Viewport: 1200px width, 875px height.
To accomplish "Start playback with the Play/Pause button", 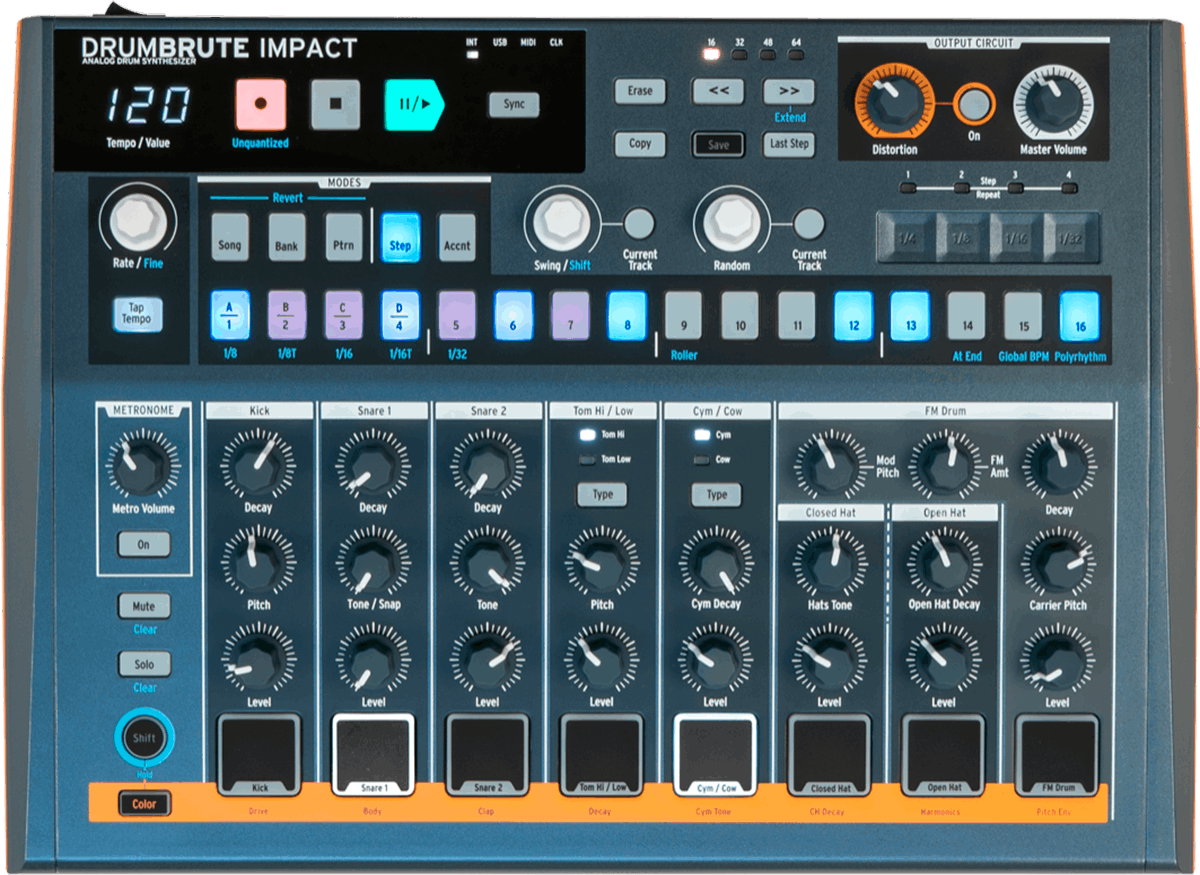I will pyautogui.click(x=414, y=104).
